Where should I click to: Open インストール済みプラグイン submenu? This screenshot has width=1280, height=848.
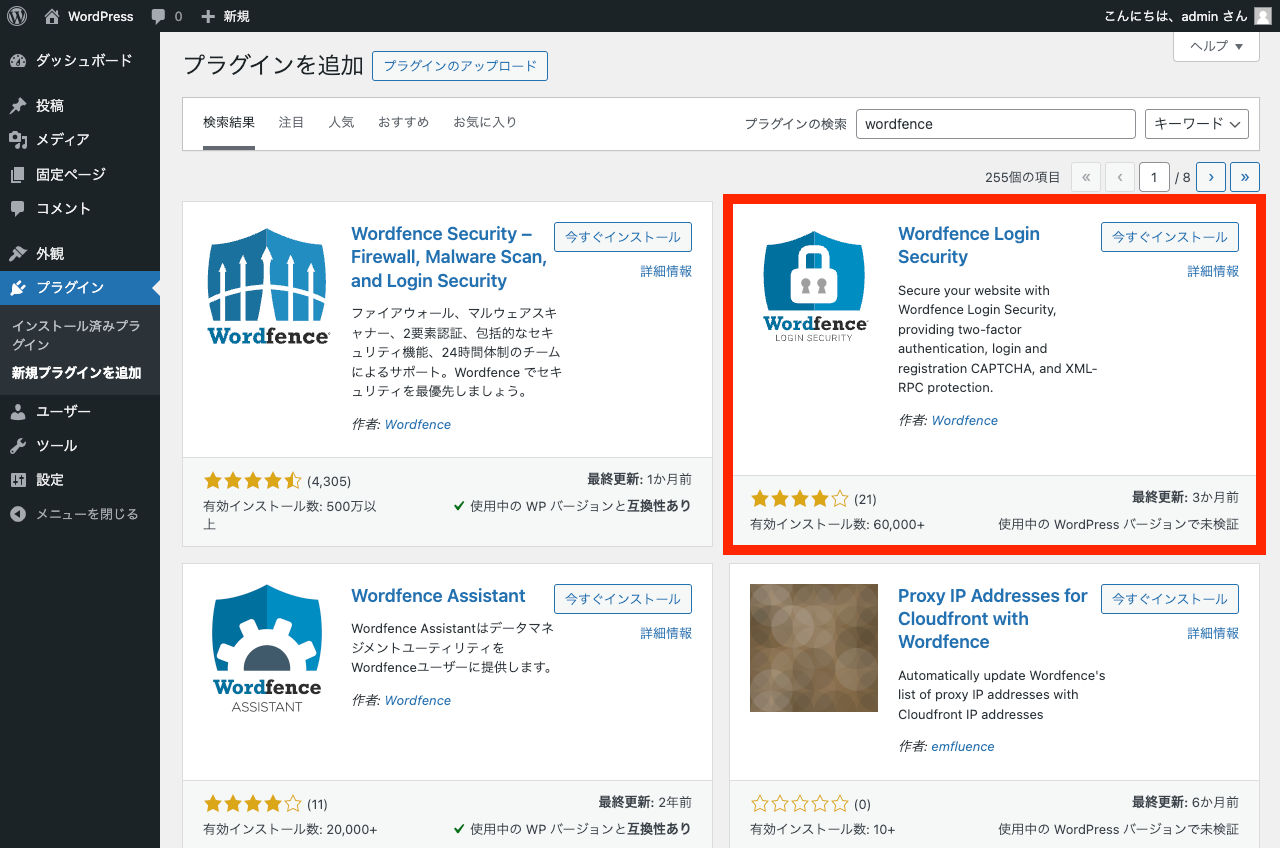pos(76,335)
